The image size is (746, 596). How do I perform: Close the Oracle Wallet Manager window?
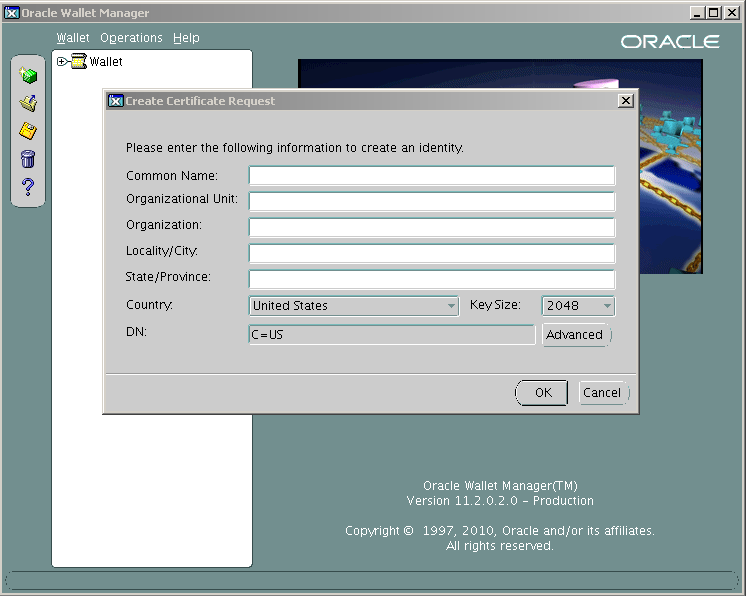coord(731,13)
